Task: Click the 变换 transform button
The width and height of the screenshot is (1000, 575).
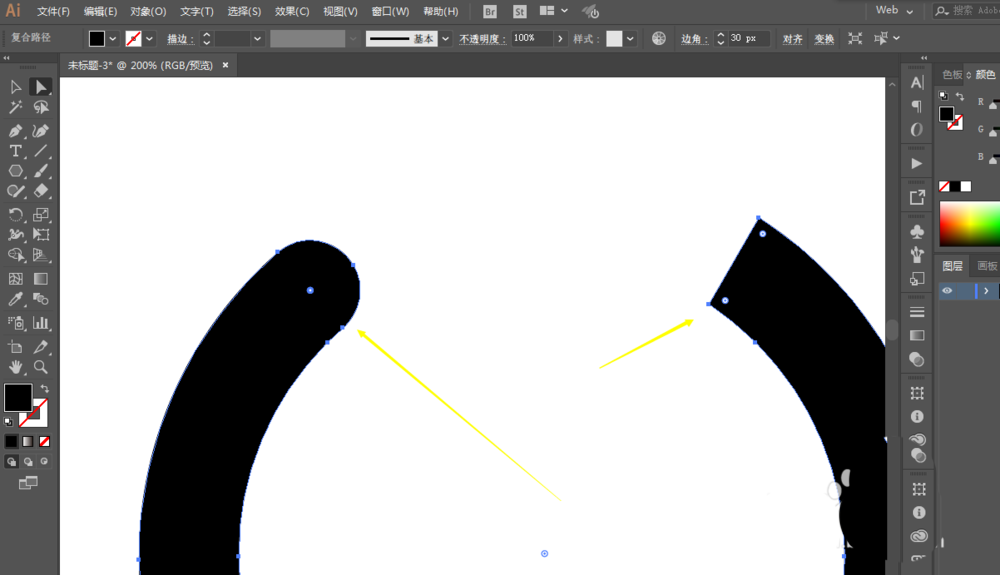Action: (824, 39)
